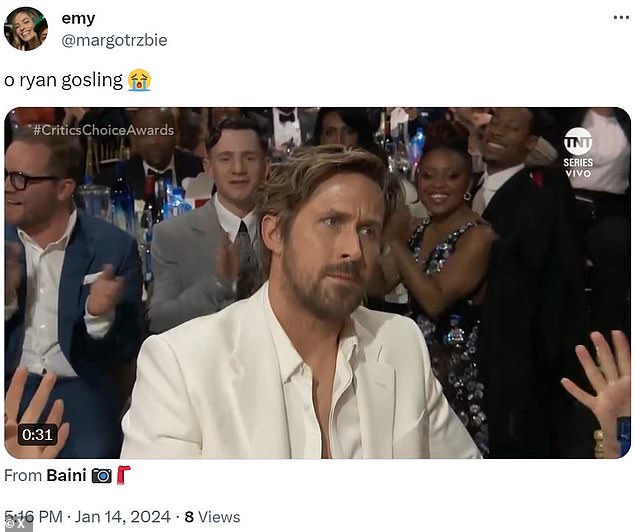Click the Jan 14, 2024 date
Viewport: 634px width, 532px height.
123,517
